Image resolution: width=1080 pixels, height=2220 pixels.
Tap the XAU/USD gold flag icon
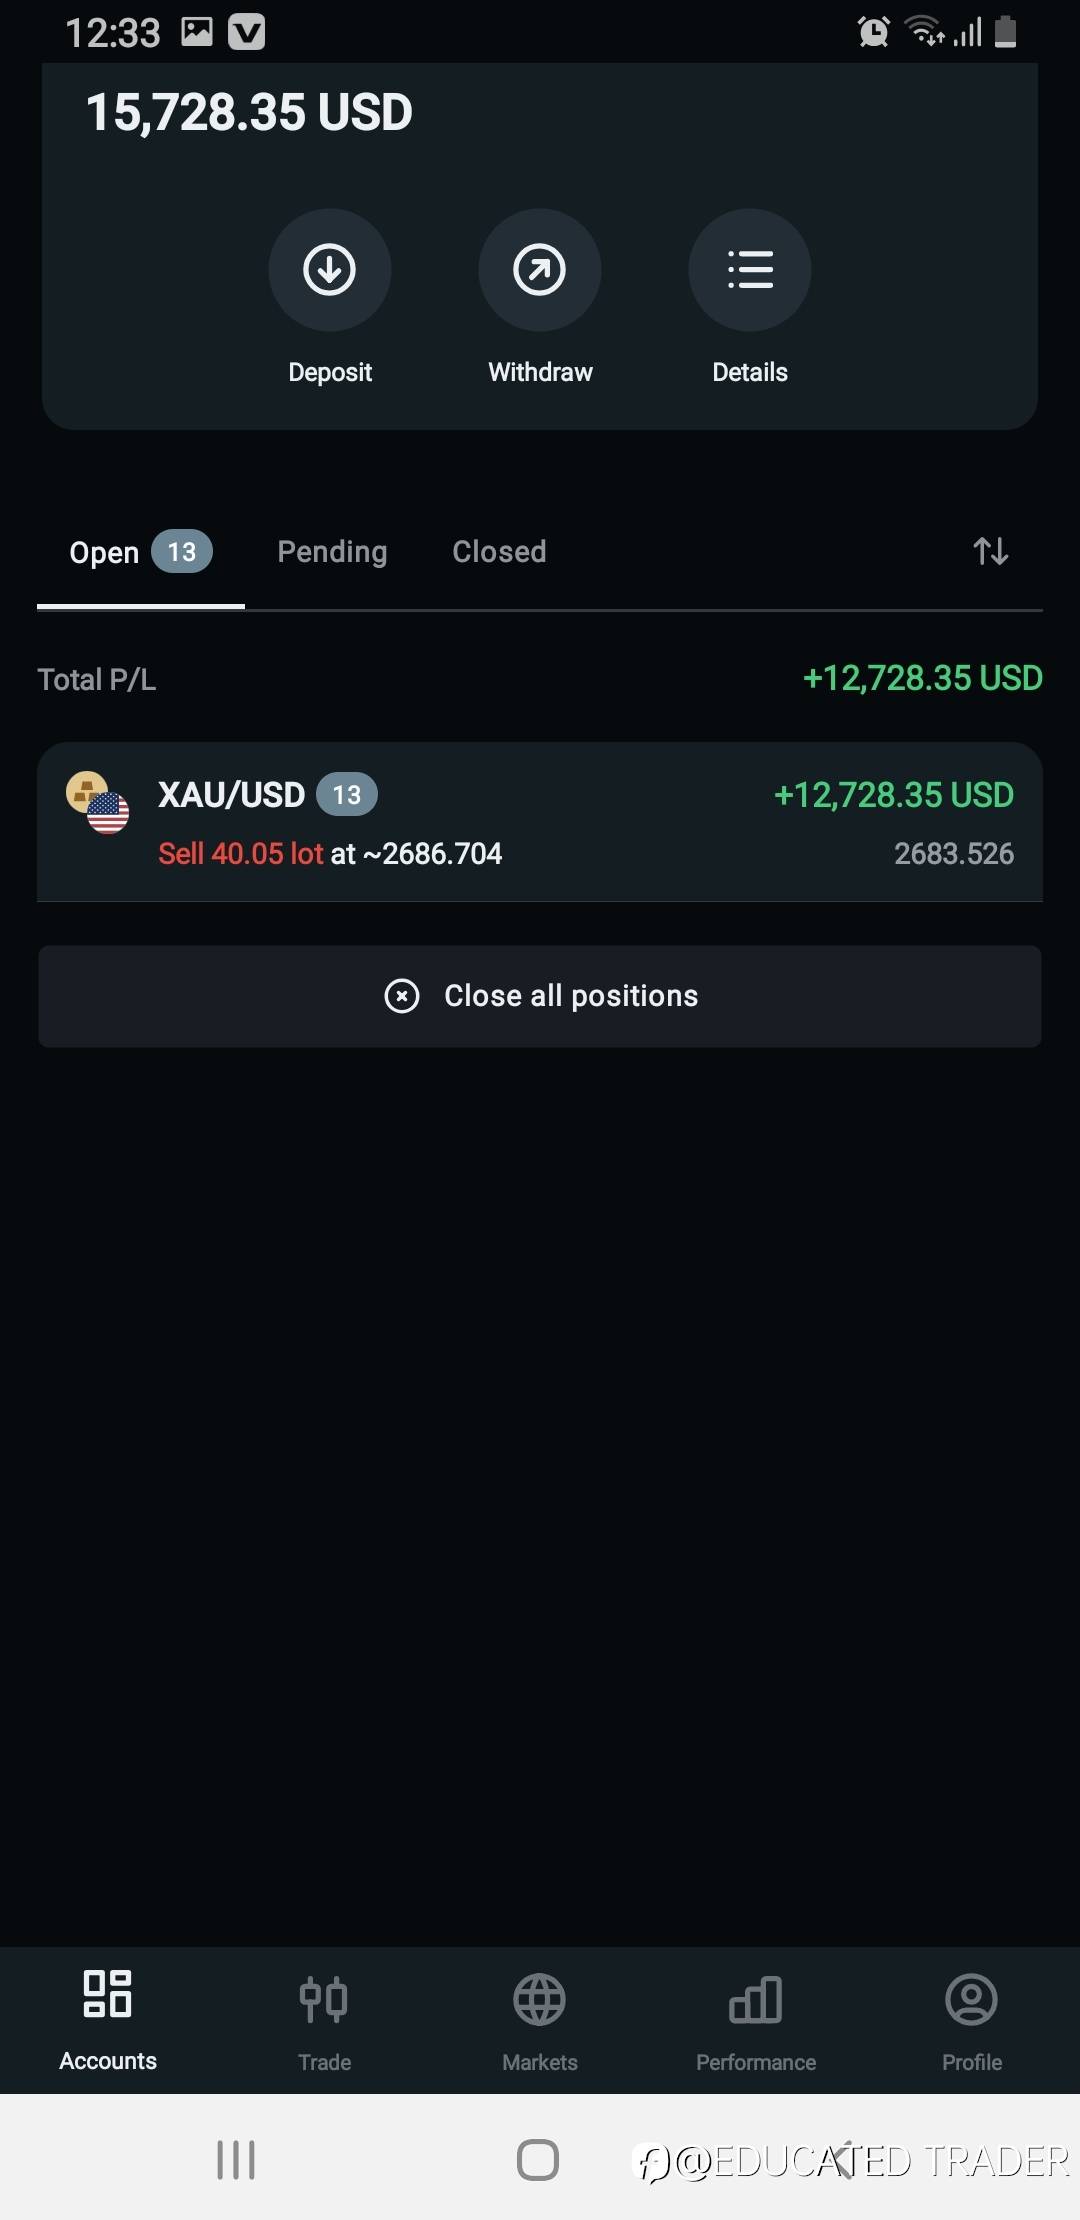point(97,803)
